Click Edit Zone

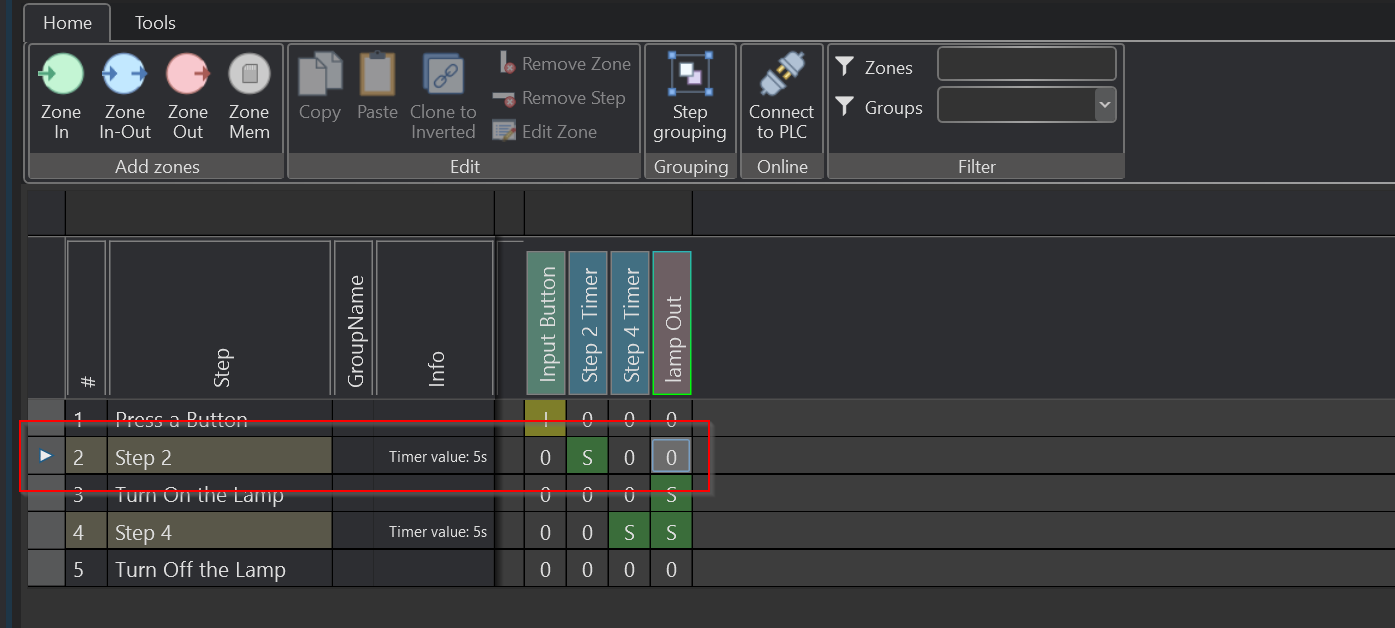pos(546,131)
